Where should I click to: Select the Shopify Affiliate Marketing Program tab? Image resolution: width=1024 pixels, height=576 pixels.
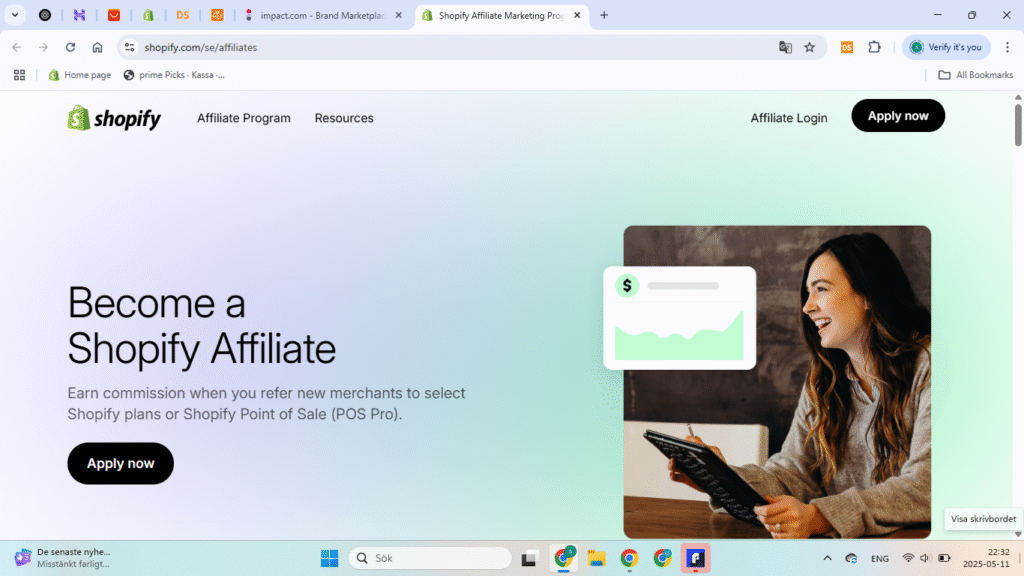pyautogui.click(x=501, y=15)
